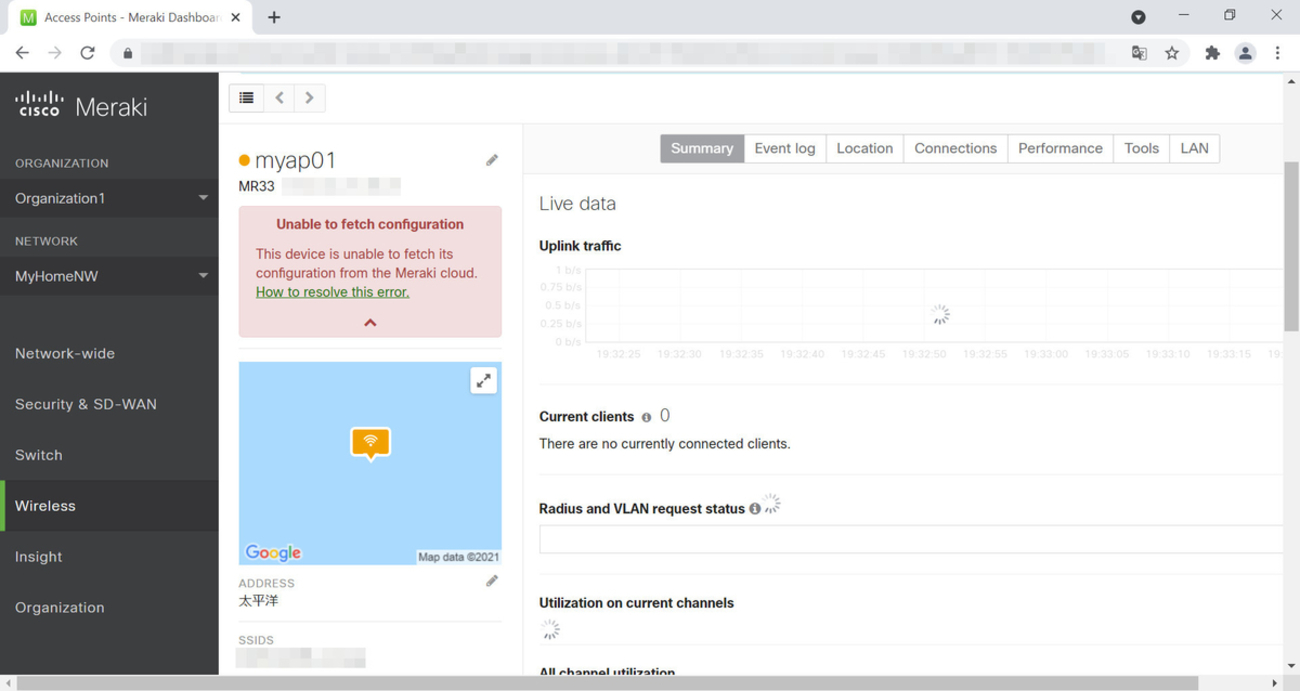Collapse the configuration error banner
The width and height of the screenshot is (1300, 691).
pos(369,322)
